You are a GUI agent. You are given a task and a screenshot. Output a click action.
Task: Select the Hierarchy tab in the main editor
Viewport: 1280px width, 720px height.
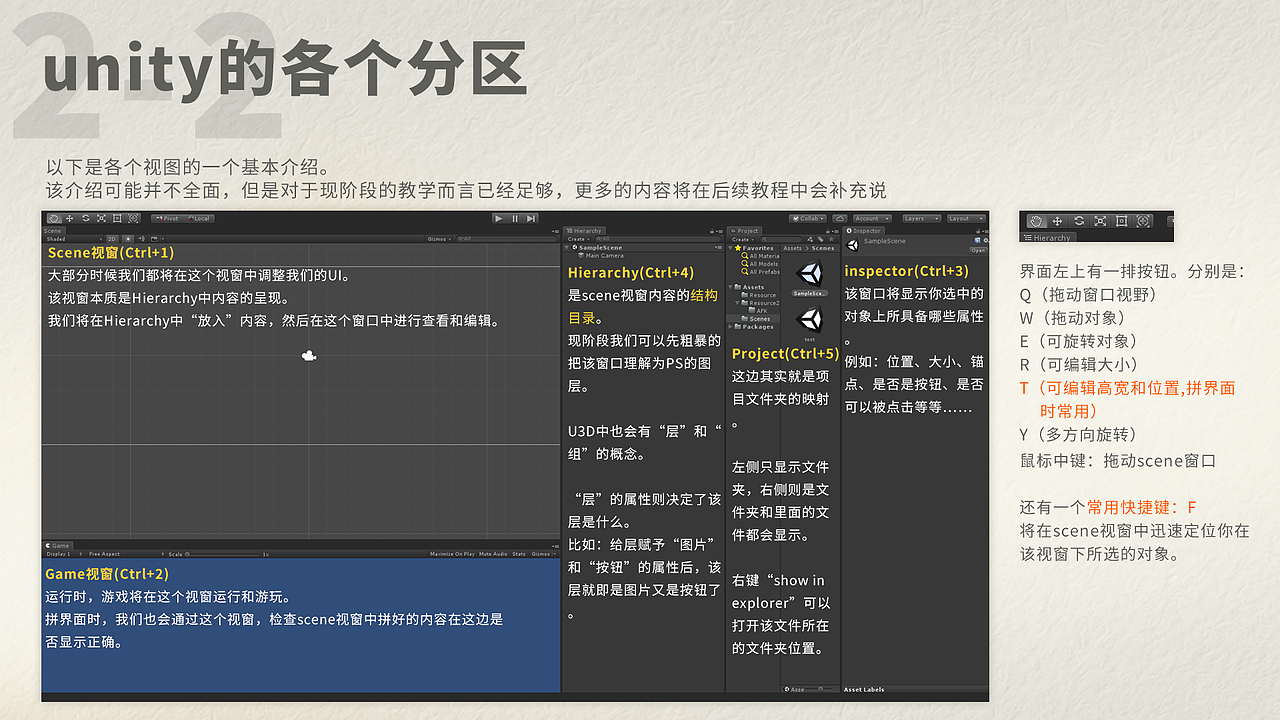tap(584, 231)
